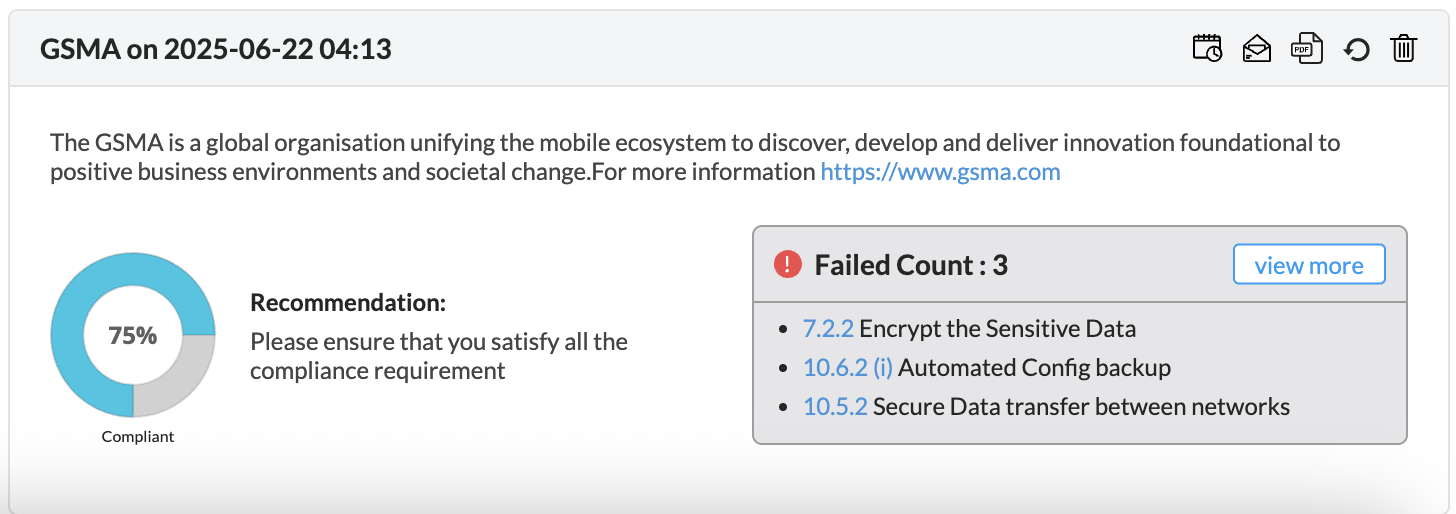Open rule 10.6.2 (i) link

coord(847,368)
